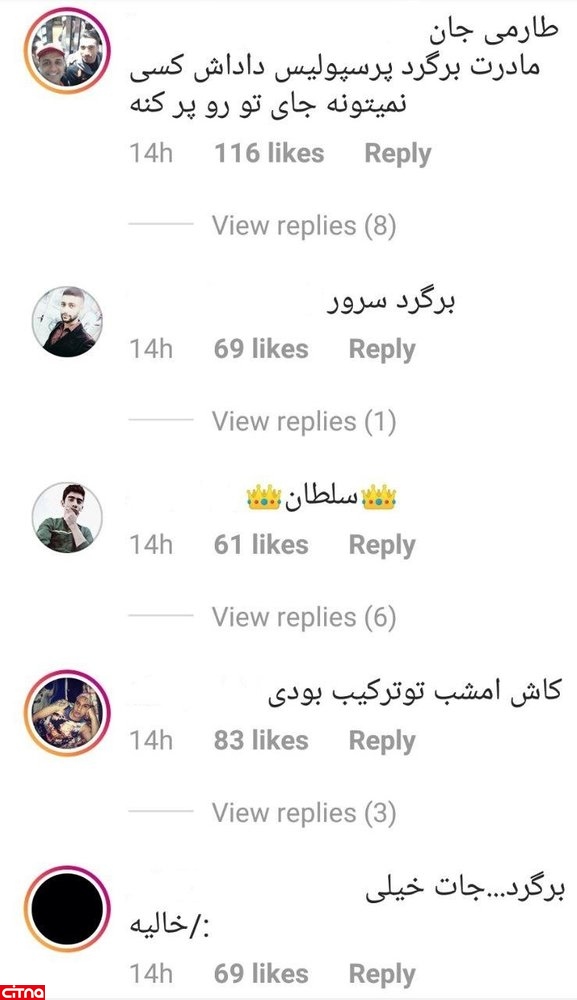Reply to the comment with 83 likes
The height and width of the screenshot is (1000, 577).
click(x=382, y=742)
